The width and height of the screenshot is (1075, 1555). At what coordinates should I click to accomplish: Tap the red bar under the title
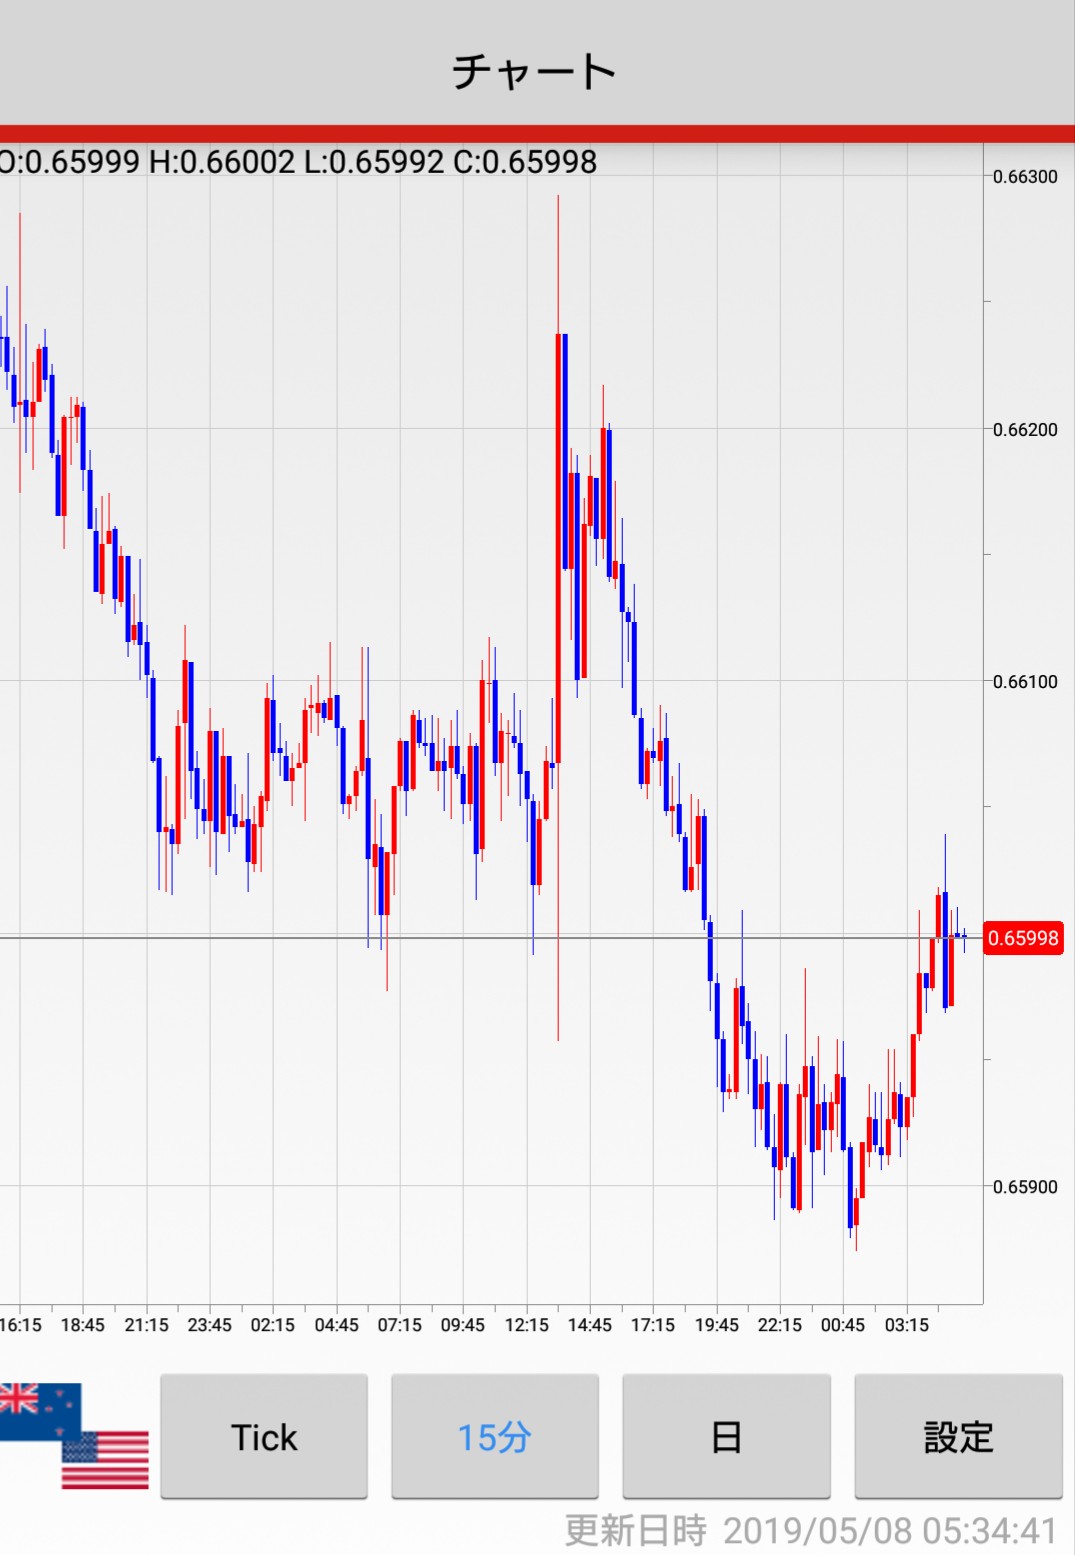tap(537, 134)
